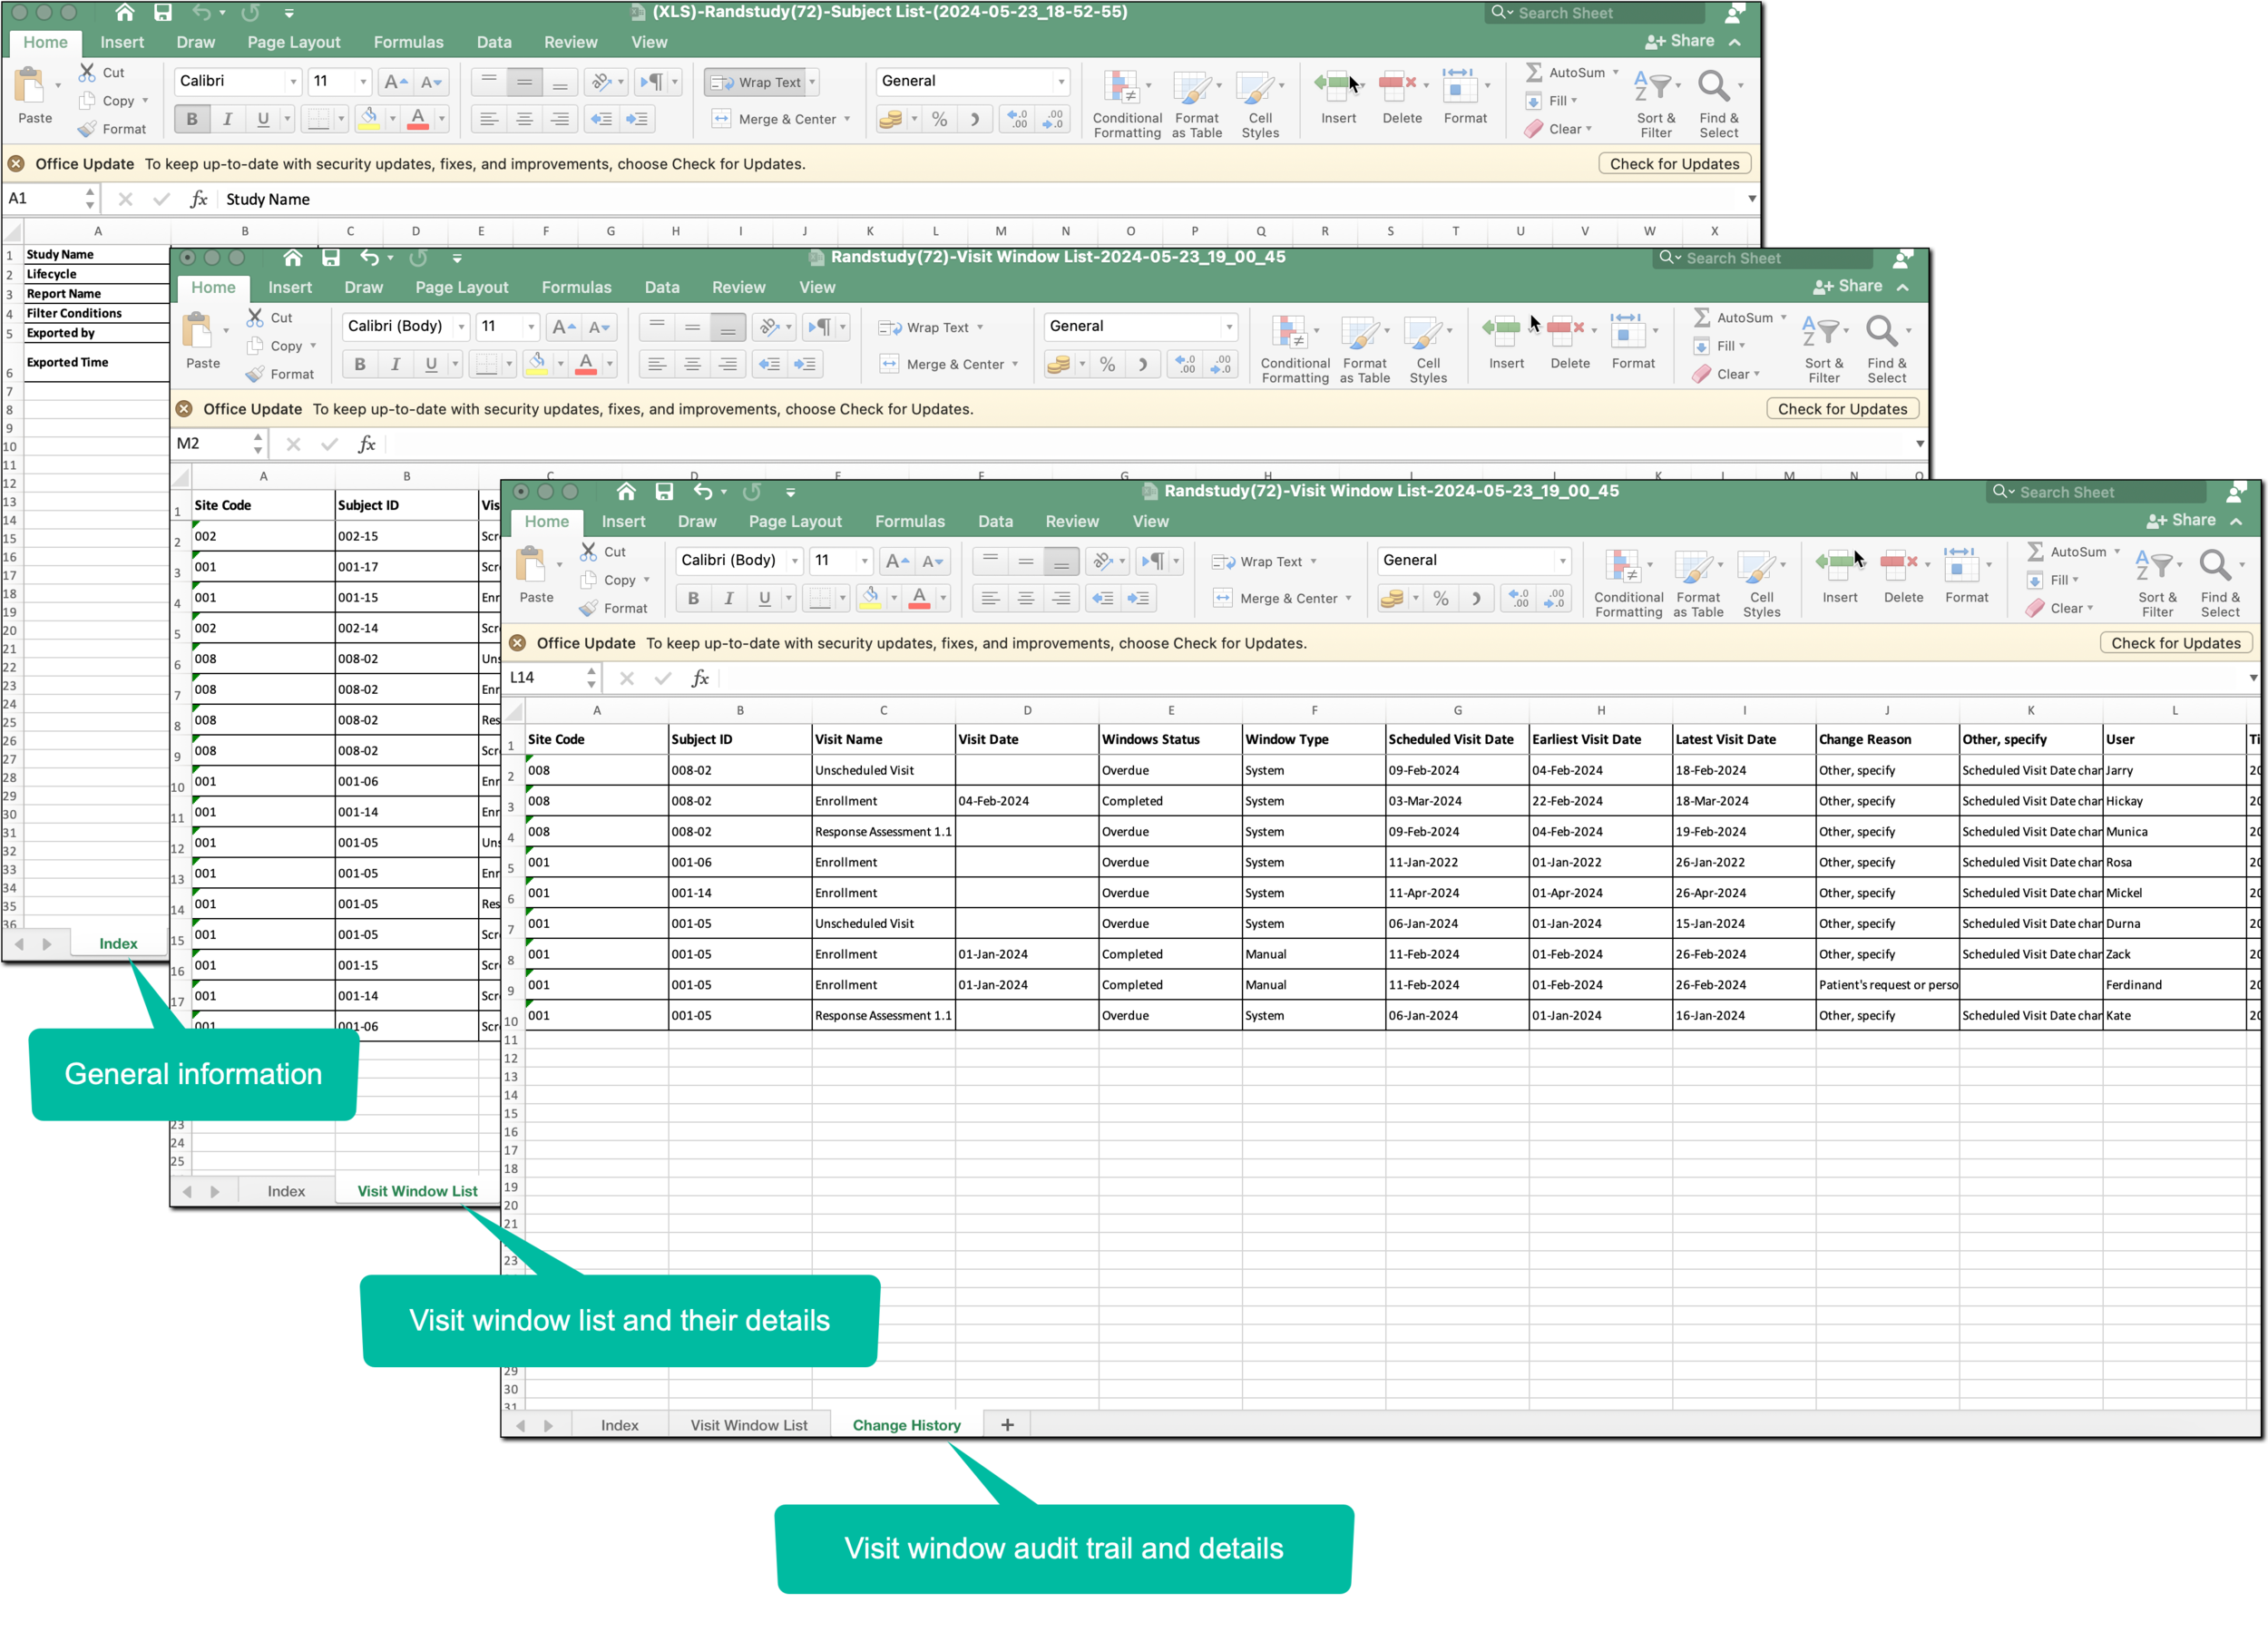Click Share in the front window
Viewport: 2268px width, 1651px height.
(2181, 521)
